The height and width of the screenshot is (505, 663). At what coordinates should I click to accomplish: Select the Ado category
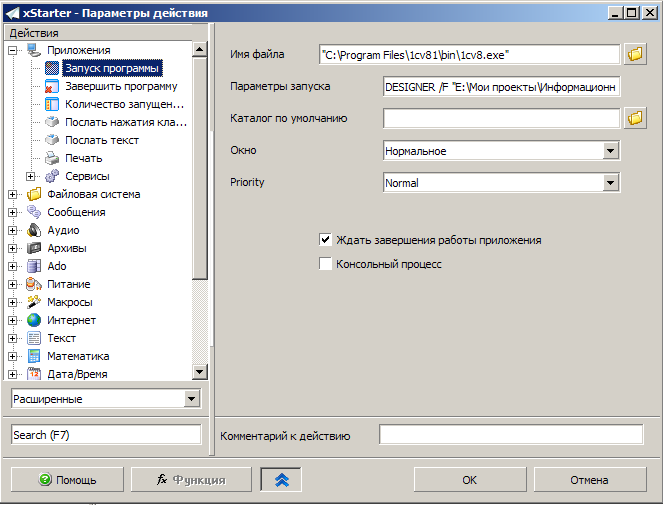point(57,266)
